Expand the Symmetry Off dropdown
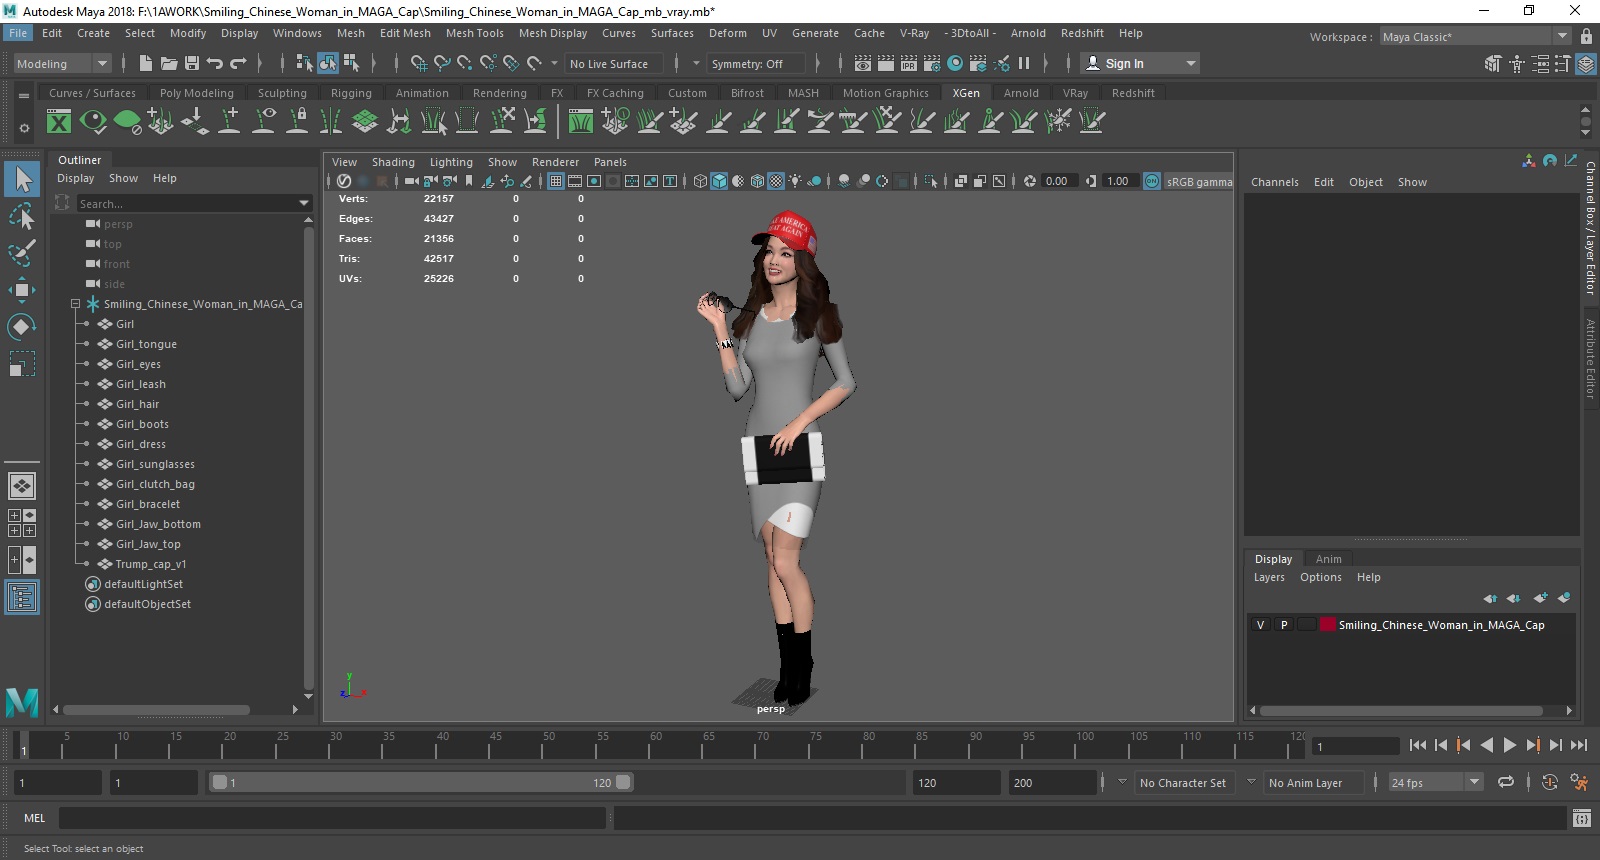The width and height of the screenshot is (1600, 860). pyautogui.click(x=757, y=63)
